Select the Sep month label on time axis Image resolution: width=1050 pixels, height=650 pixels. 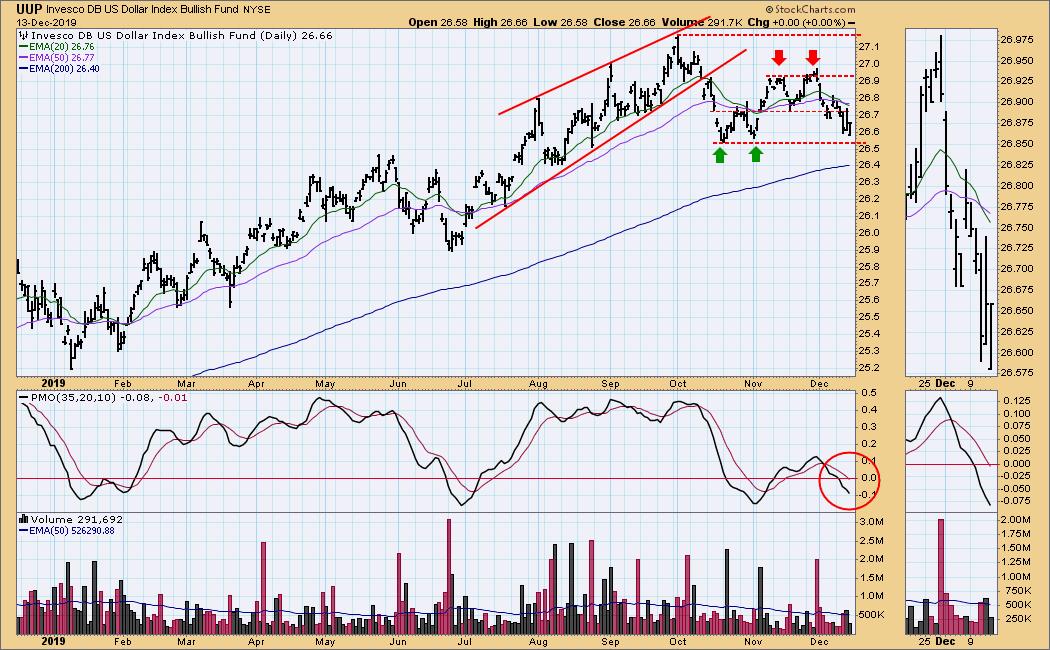[607, 383]
